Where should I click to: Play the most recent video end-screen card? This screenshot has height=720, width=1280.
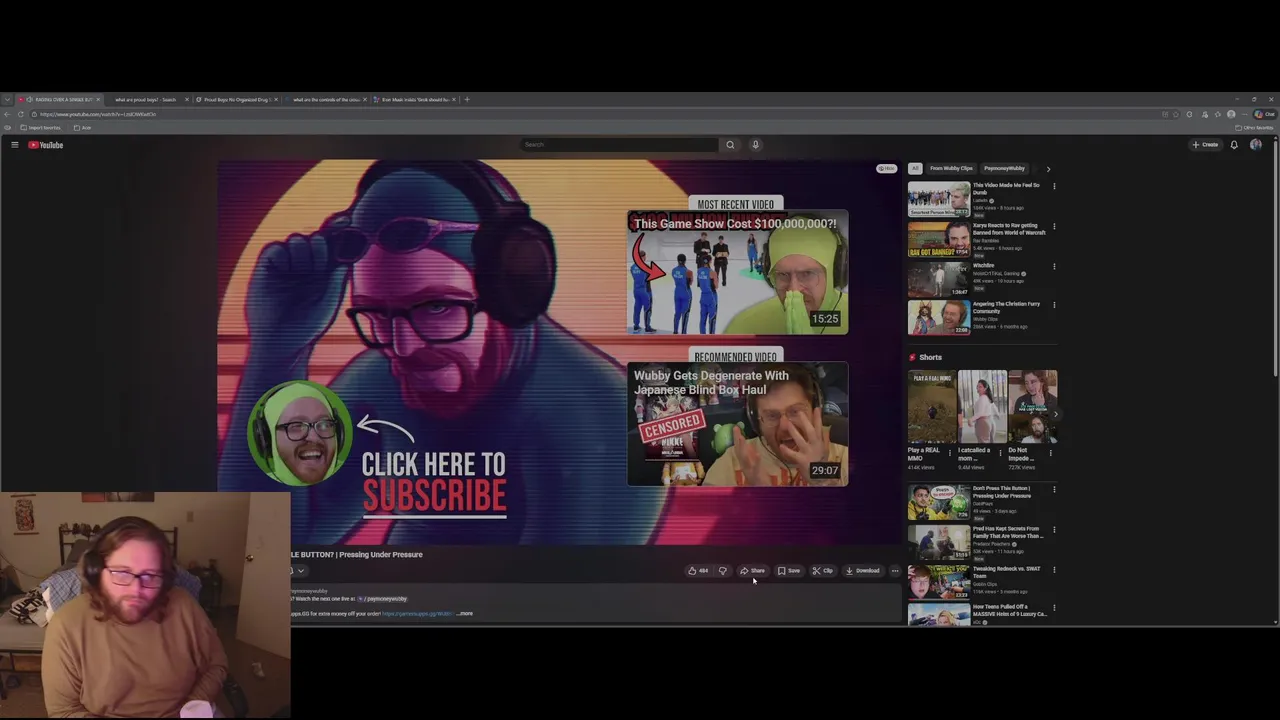point(738,273)
